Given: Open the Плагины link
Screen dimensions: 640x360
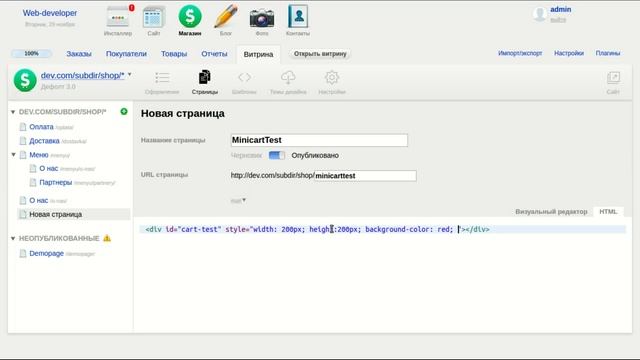Looking at the screenshot, I should coord(608,53).
